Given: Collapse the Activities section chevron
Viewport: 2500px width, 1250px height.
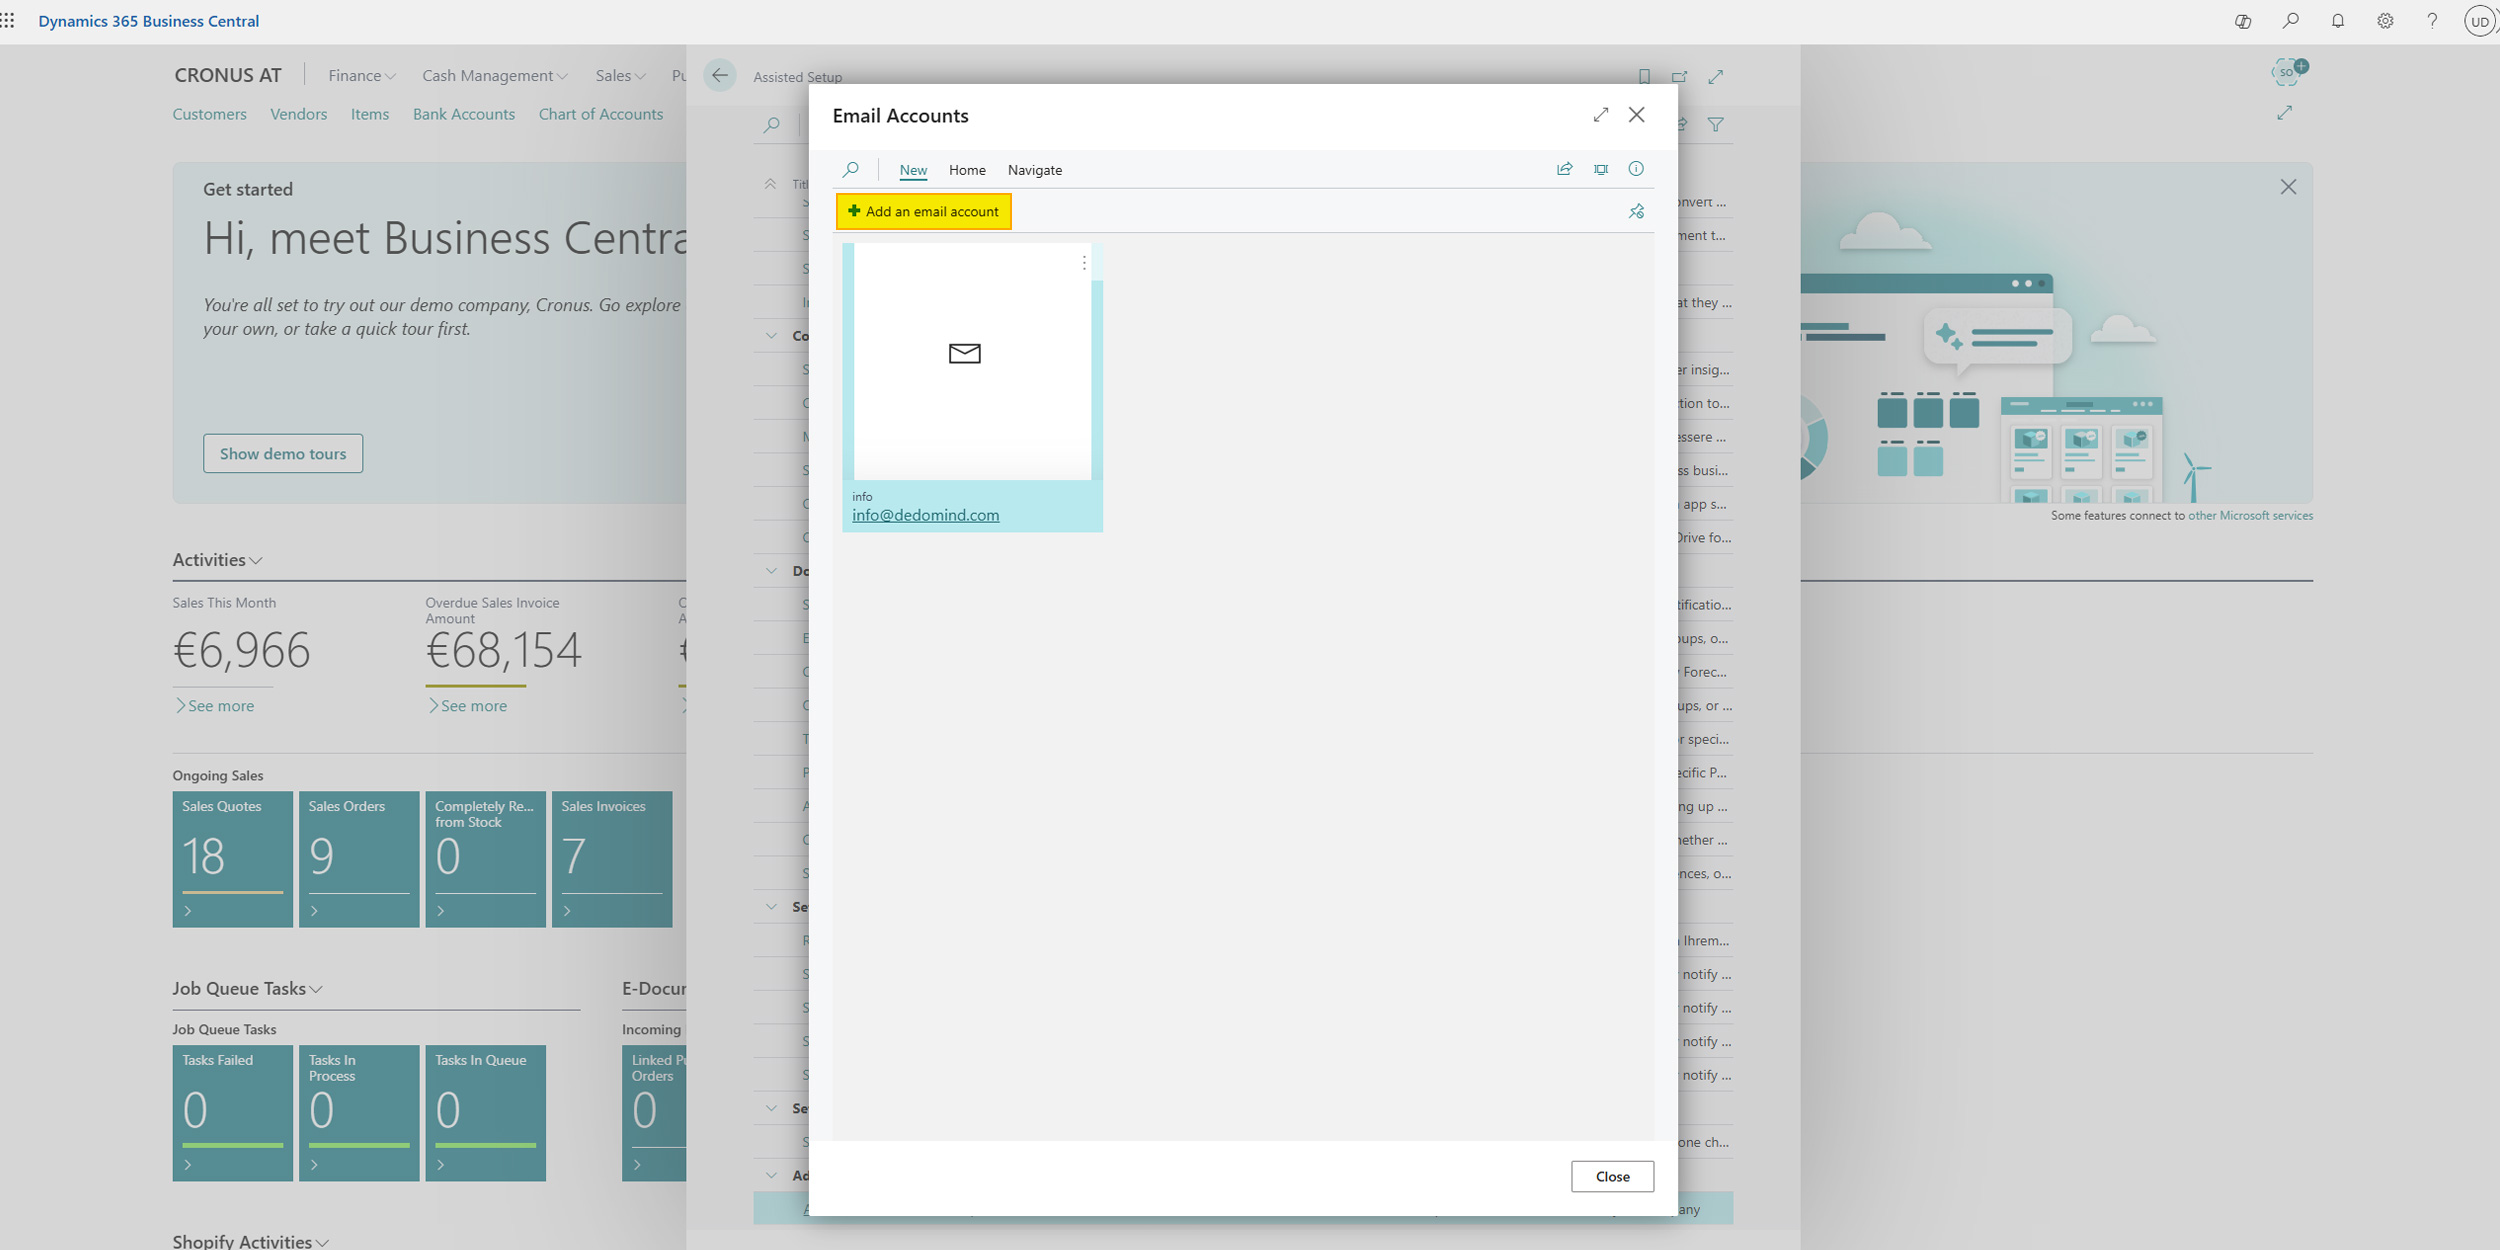Looking at the screenshot, I should [254, 560].
